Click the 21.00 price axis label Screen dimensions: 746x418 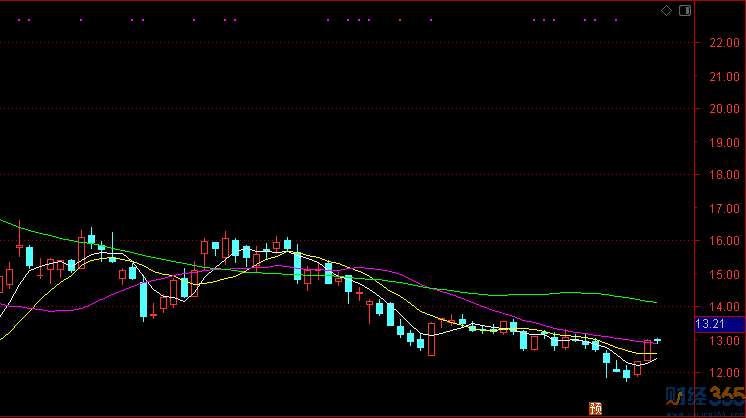[x=724, y=77]
